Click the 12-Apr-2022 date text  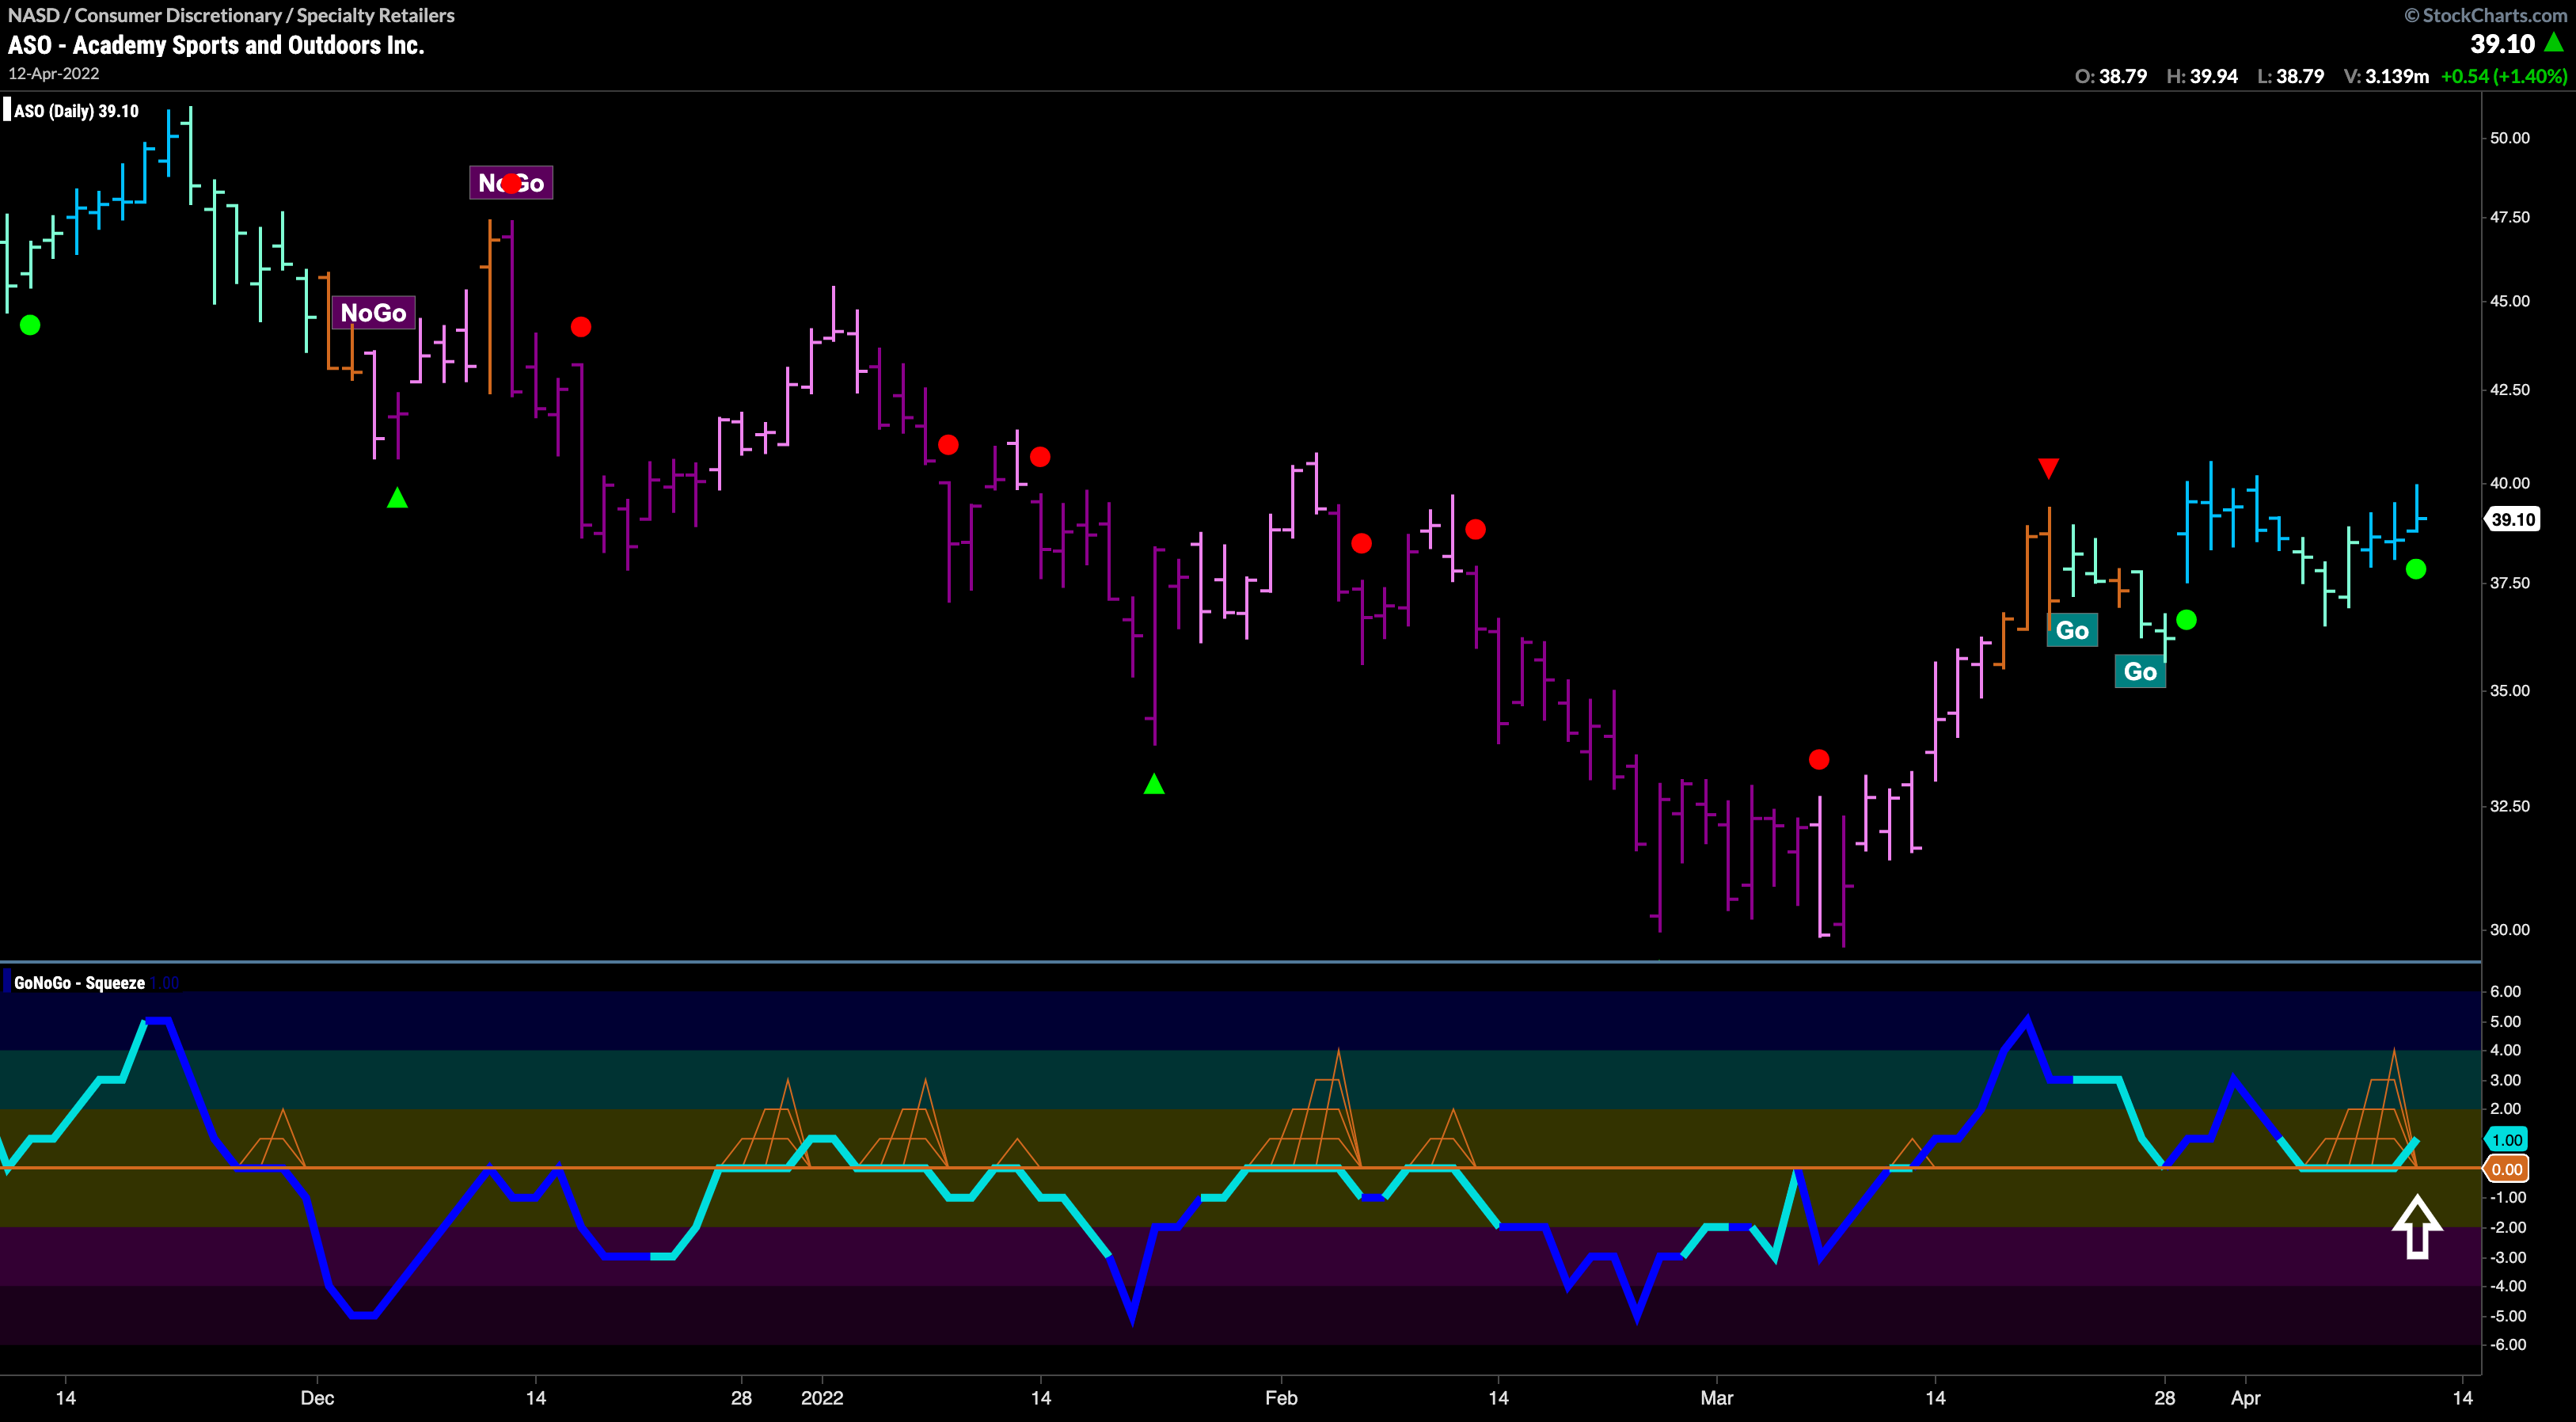pos(53,74)
